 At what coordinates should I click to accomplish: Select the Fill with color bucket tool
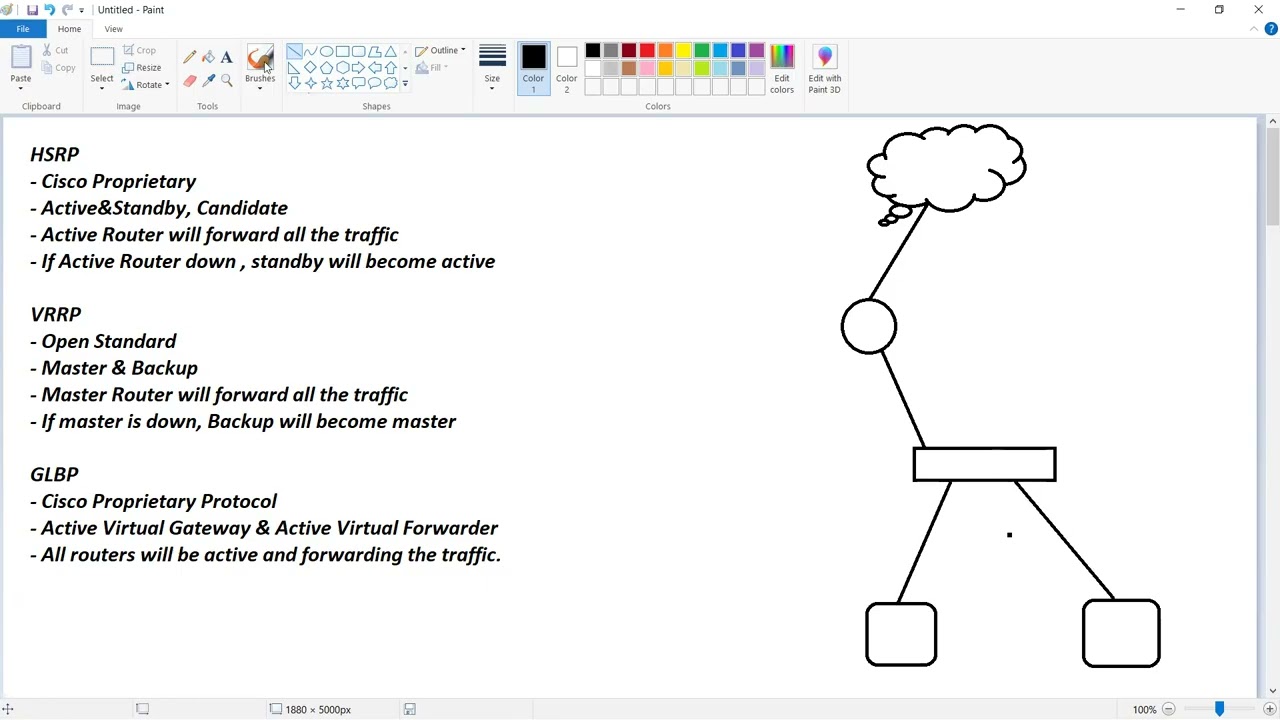coord(208,58)
